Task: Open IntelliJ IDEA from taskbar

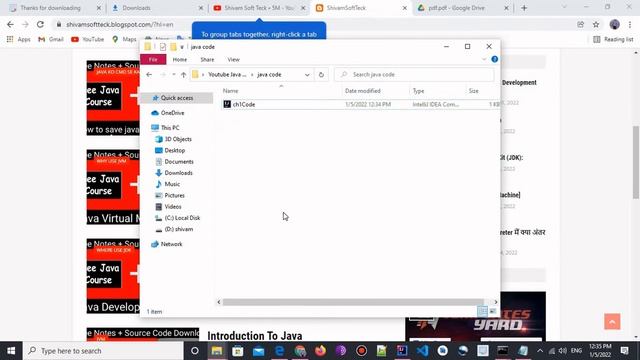Action: [x=402, y=351]
